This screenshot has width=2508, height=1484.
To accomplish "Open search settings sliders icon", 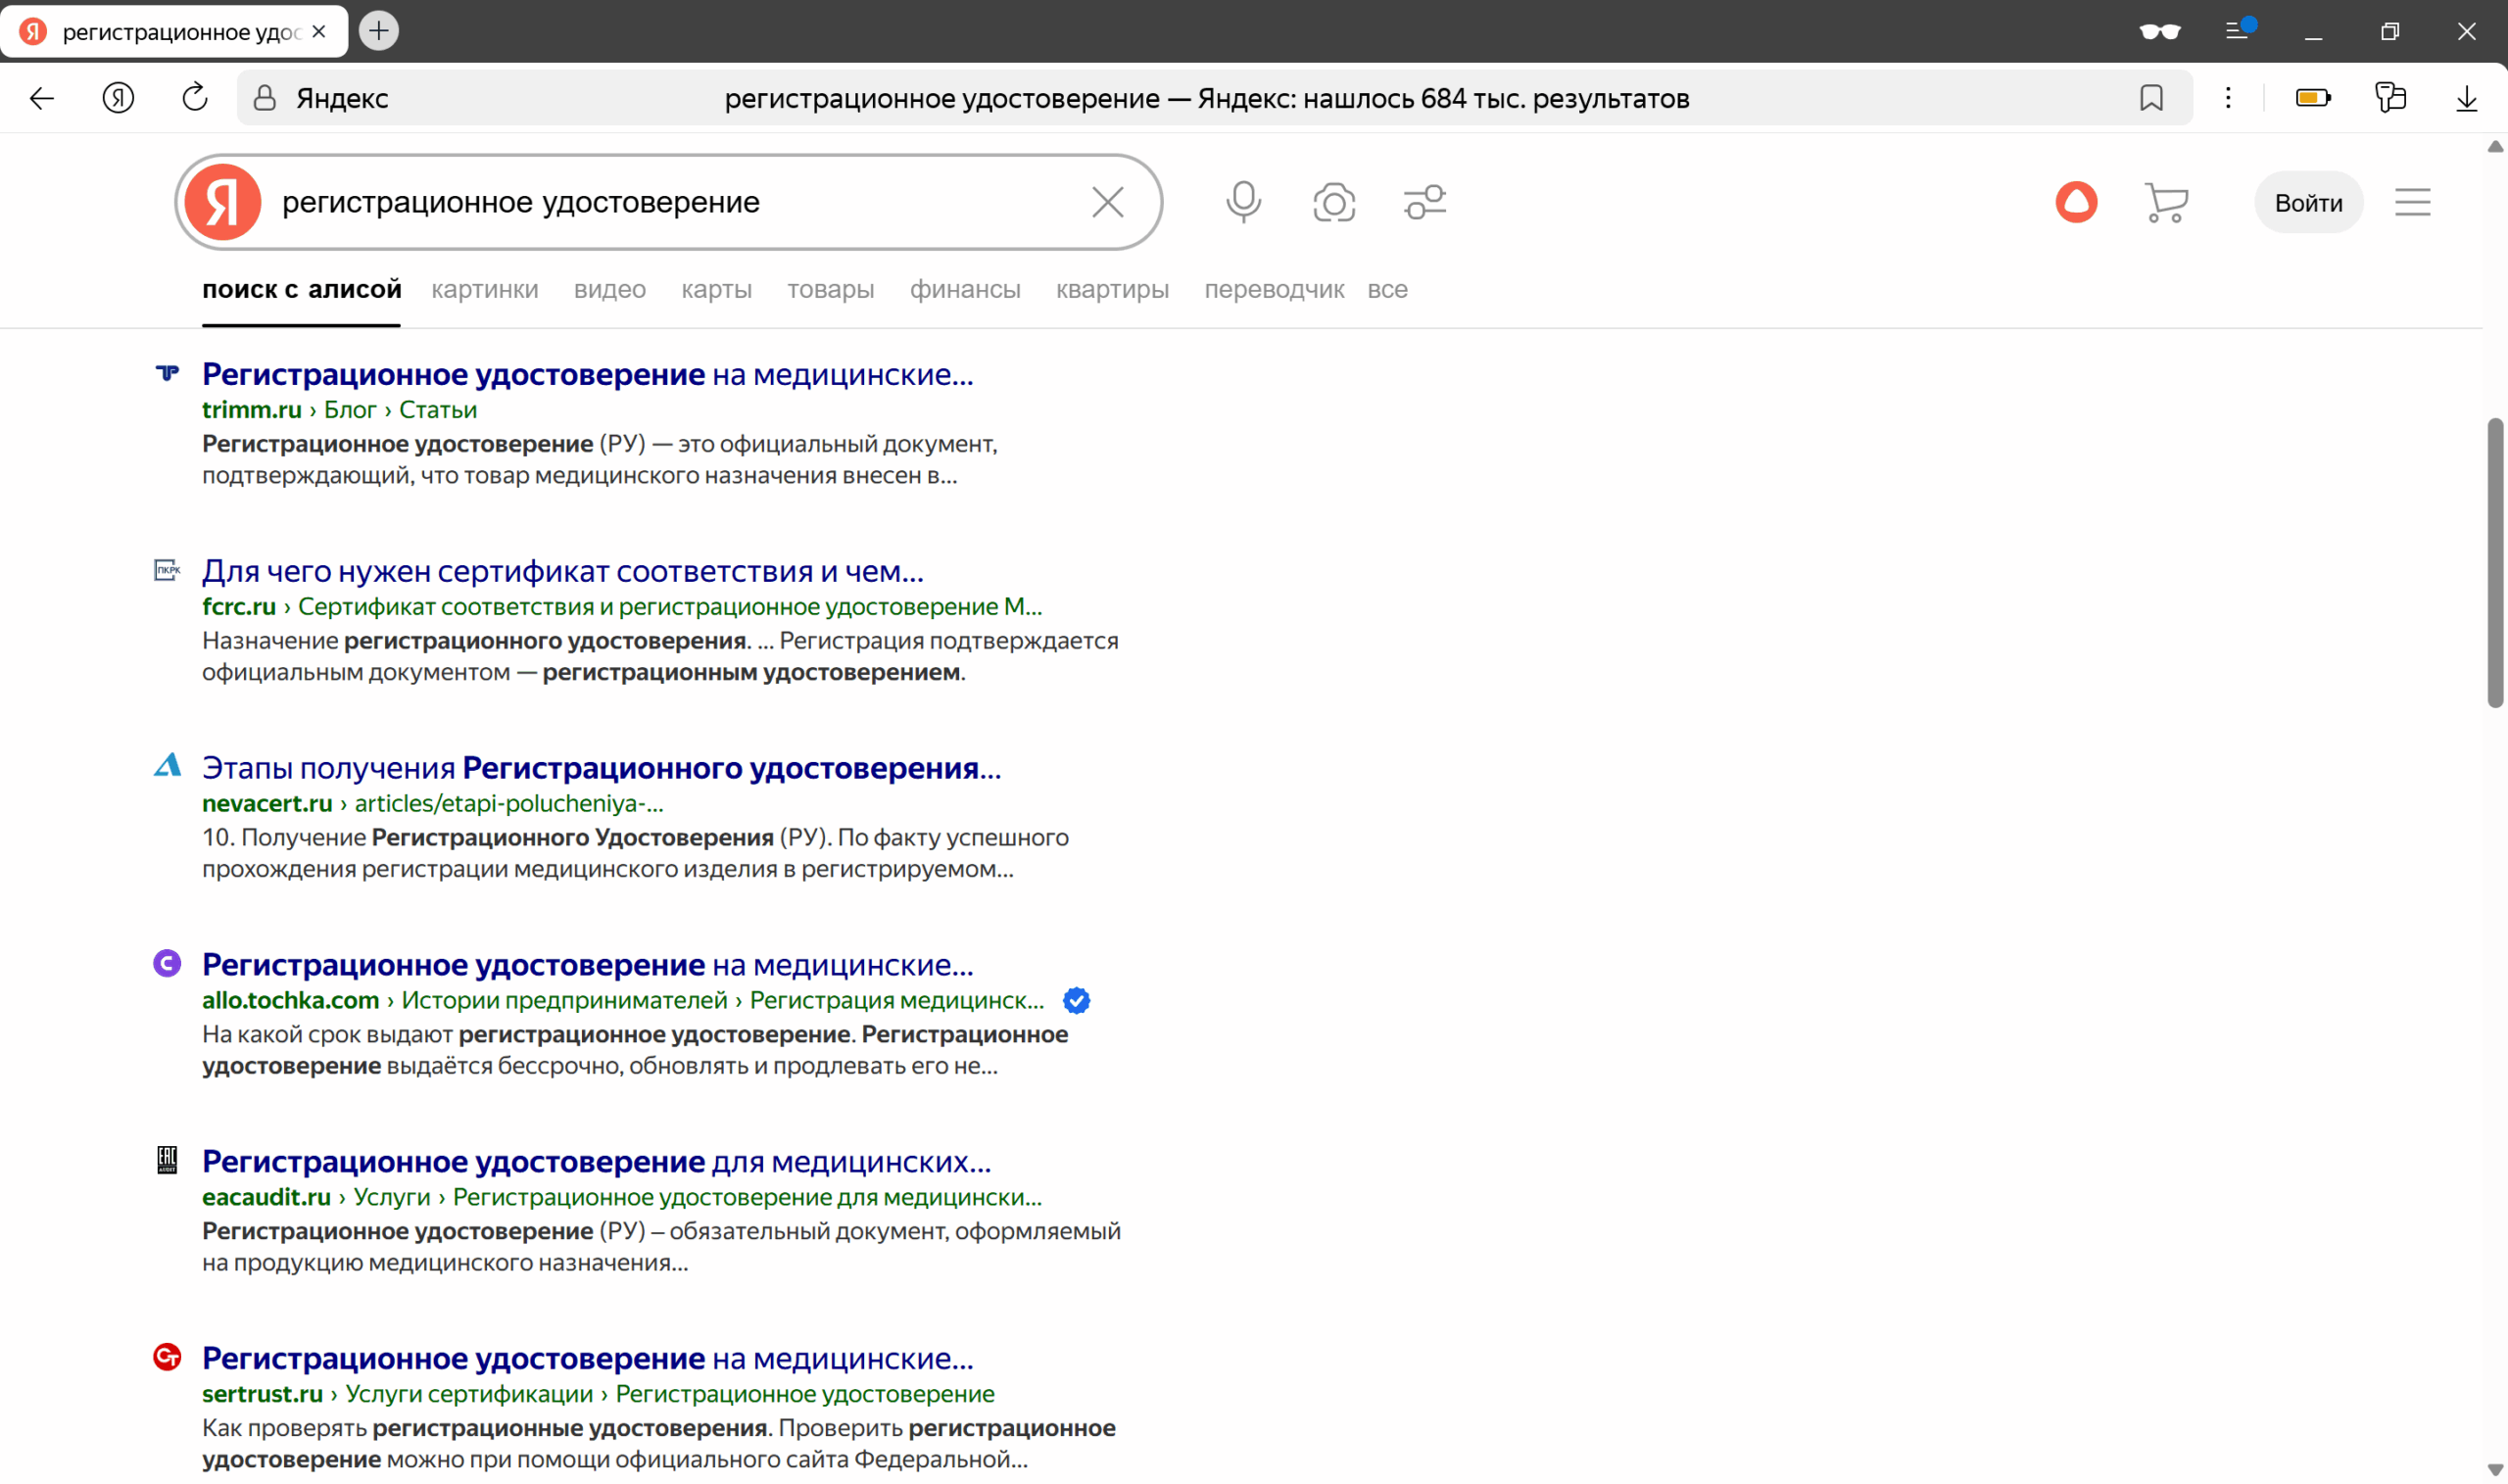I will click(1425, 202).
